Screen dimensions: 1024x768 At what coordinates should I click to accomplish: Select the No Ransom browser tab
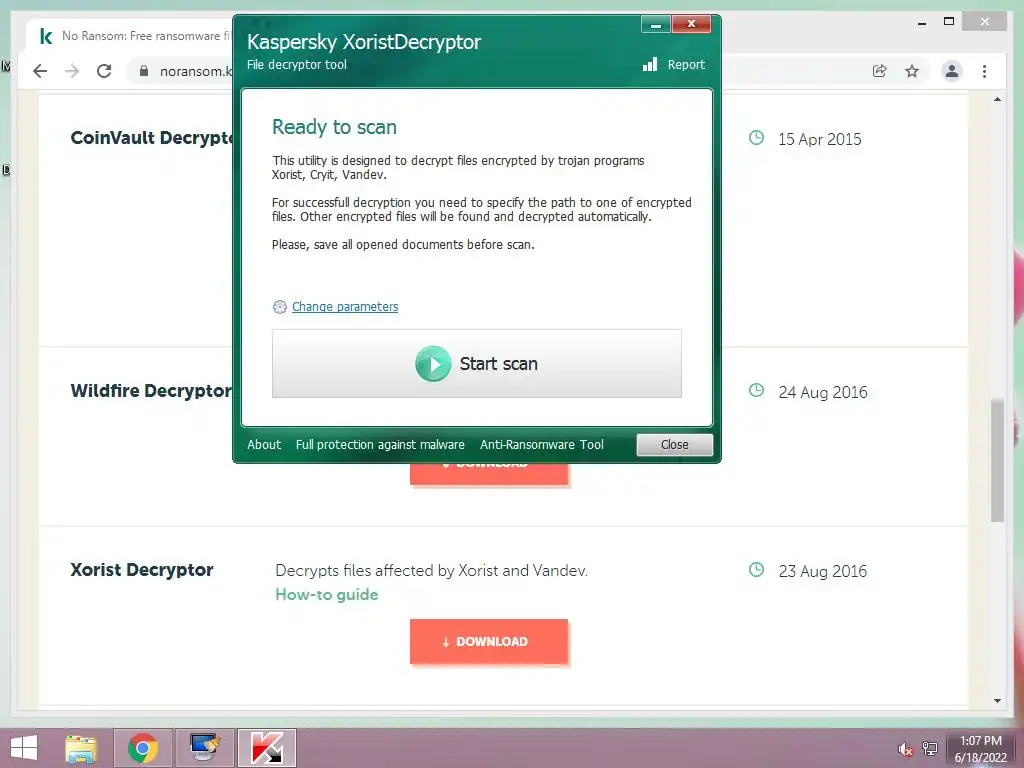pos(131,36)
